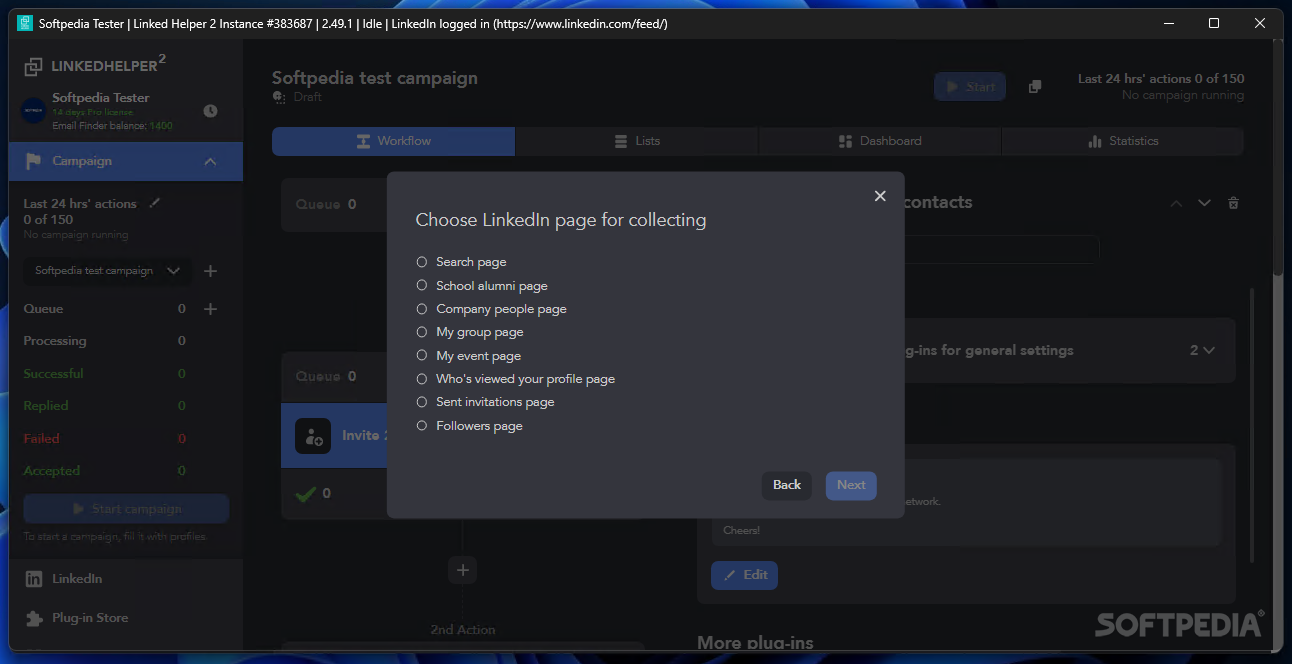
Task: Click the duplicate campaign icon
Action: [1035, 87]
